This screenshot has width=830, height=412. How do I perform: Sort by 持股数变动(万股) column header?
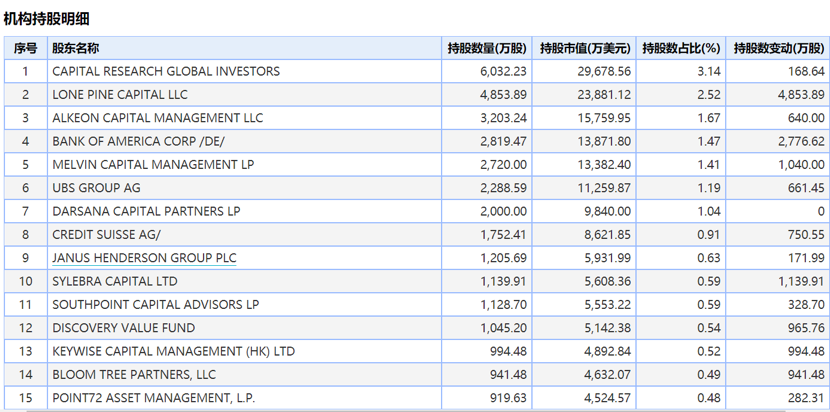[778, 49]
